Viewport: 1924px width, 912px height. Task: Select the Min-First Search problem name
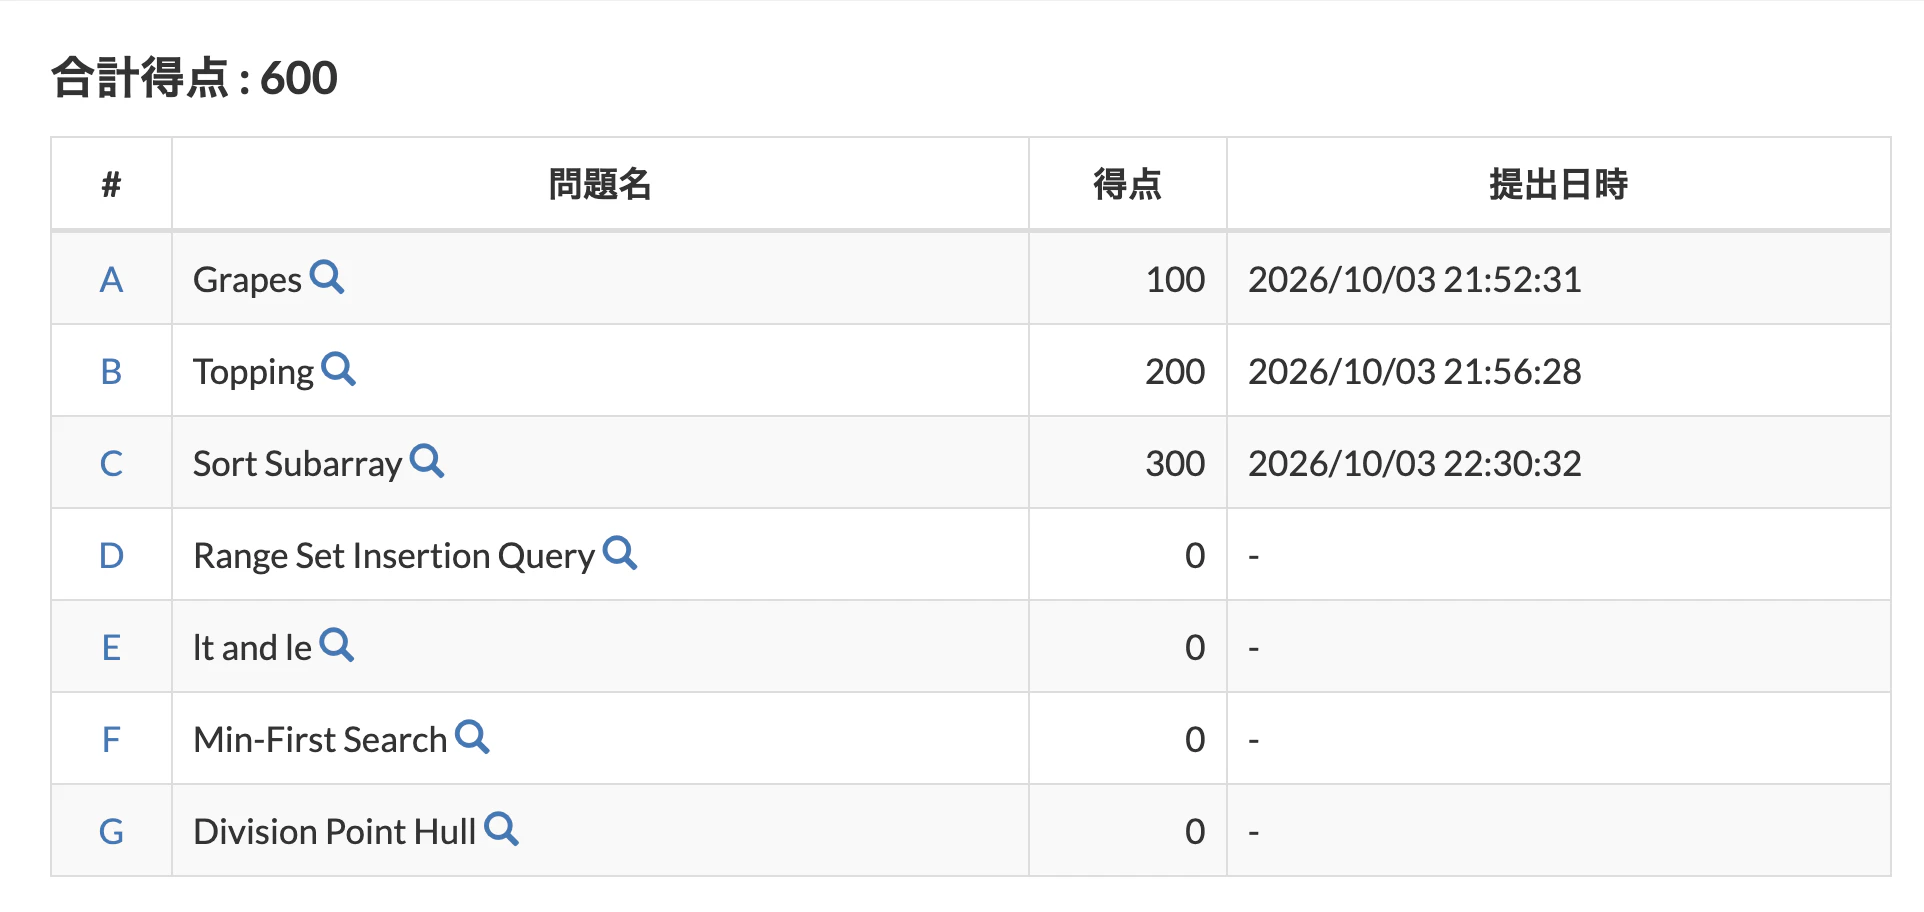pyautogui.click(x=320, y=740)
